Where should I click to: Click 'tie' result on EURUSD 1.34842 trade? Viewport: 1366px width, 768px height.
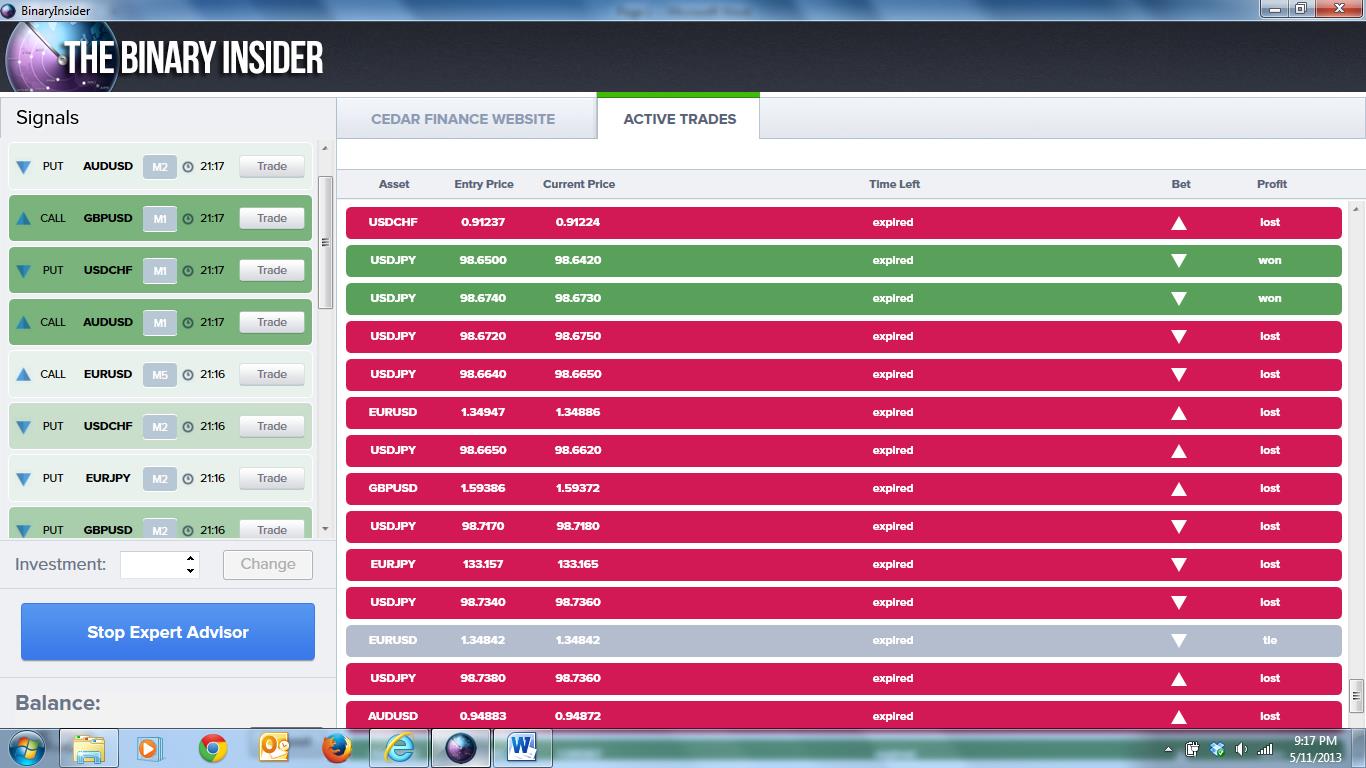(x=1270, y=640)
